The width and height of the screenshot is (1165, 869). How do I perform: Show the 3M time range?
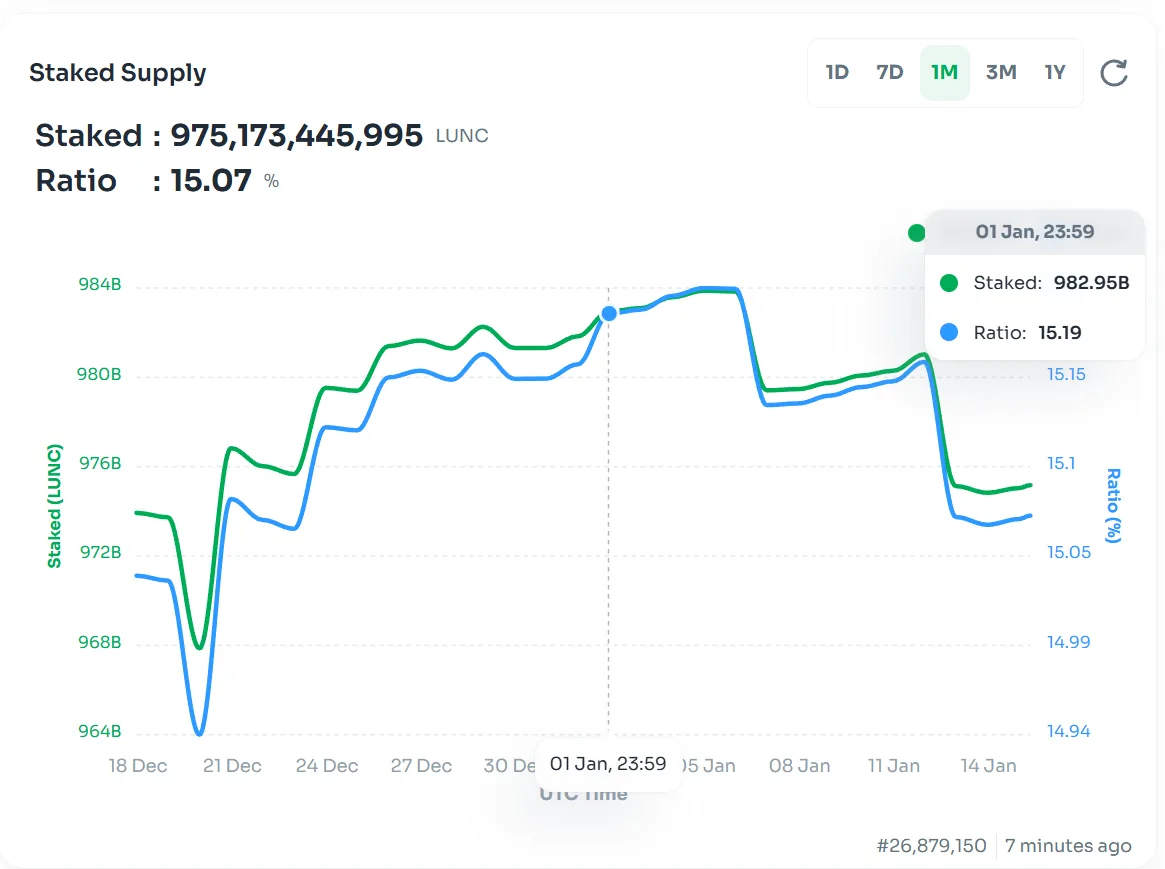[1000, 73]
